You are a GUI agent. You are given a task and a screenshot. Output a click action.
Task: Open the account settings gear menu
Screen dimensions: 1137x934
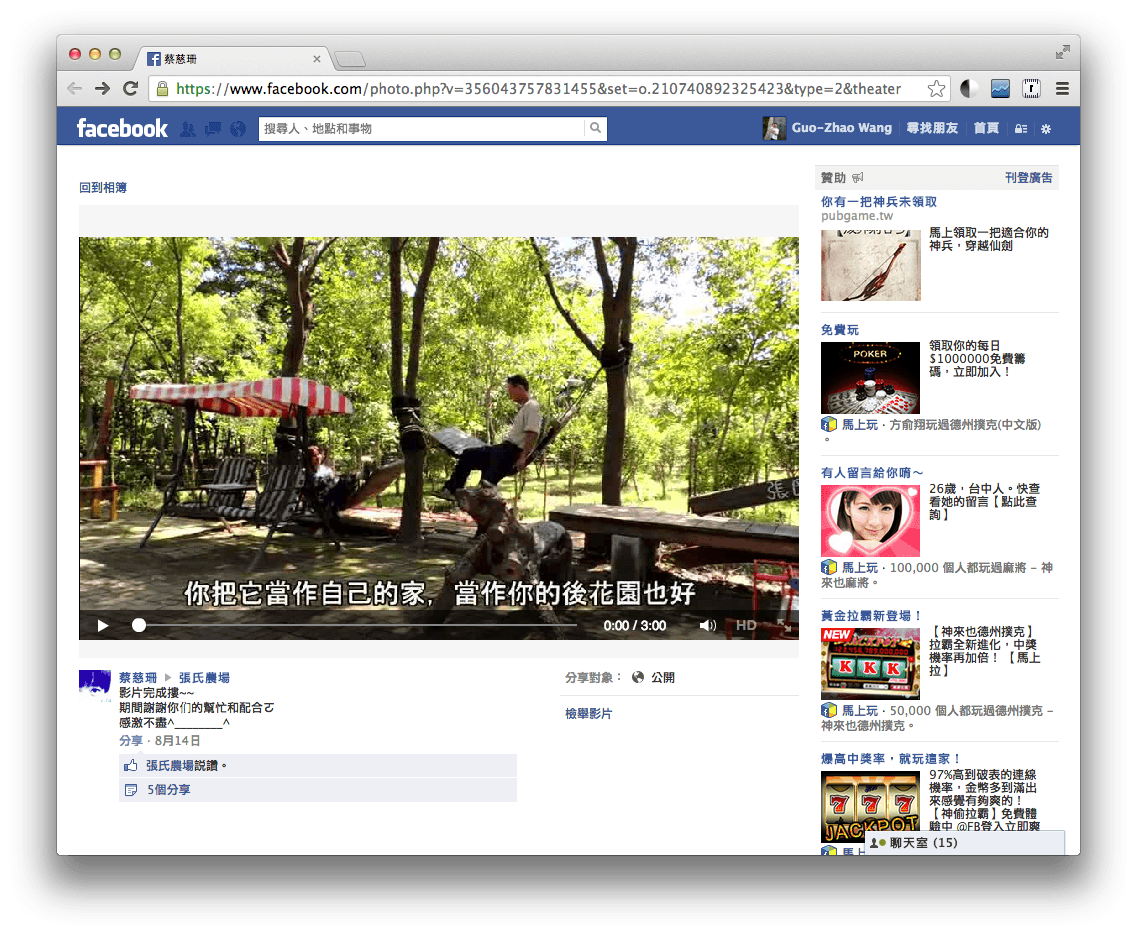[1046, 129]
